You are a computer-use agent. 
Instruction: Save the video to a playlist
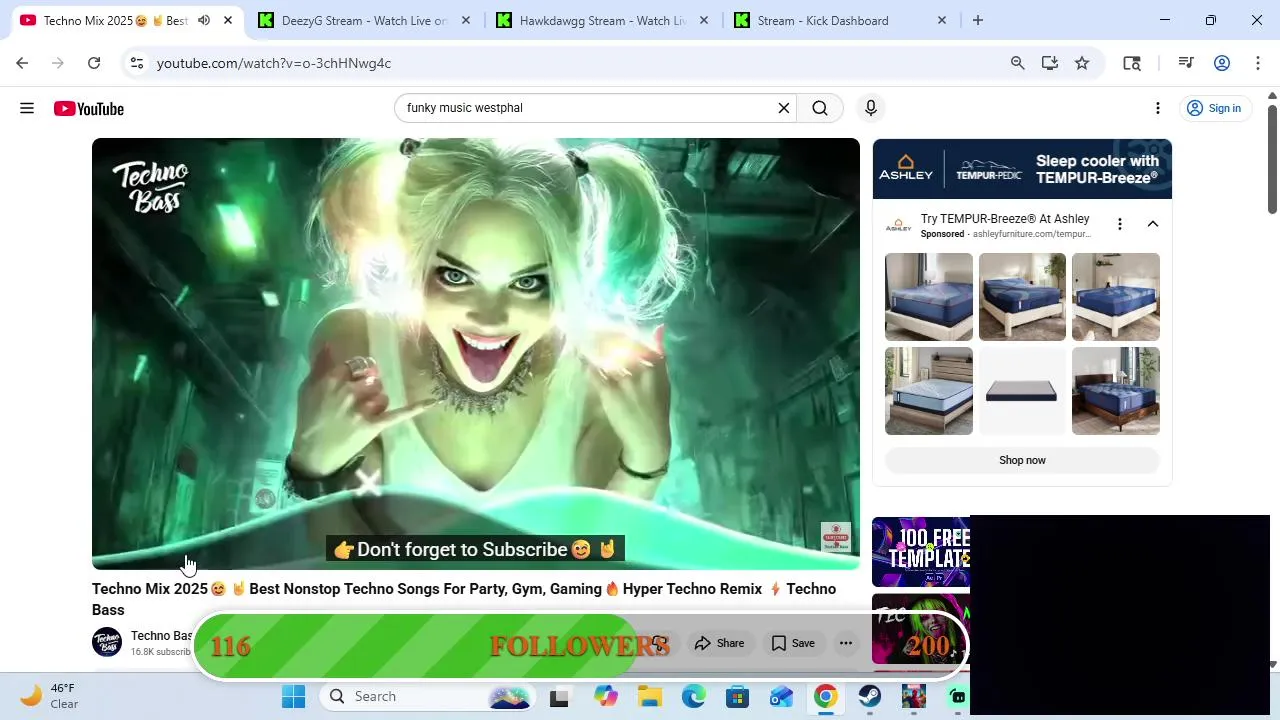(793, 643)
